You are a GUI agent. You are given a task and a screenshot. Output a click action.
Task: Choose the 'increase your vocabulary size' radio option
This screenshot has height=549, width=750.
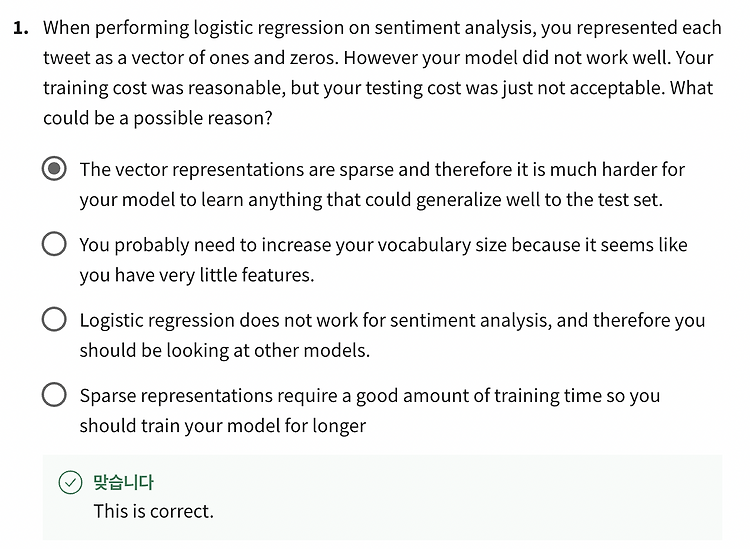54,244
